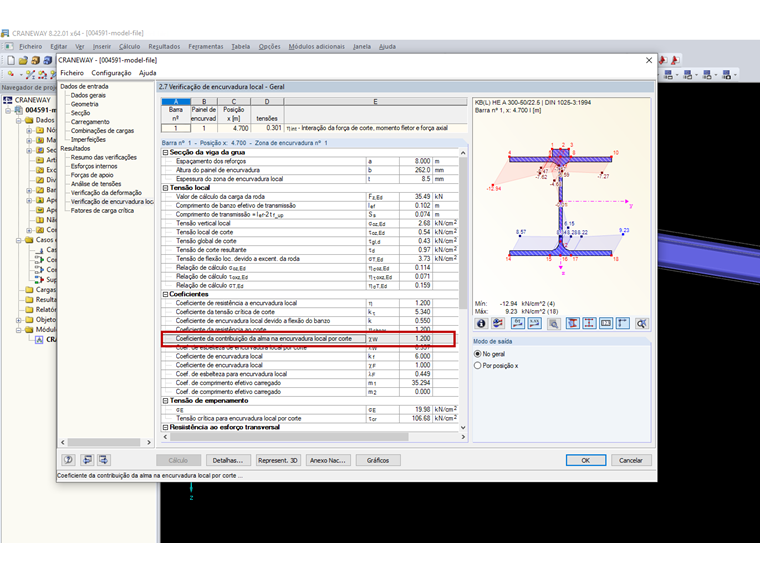Select 'Resumo das verificações' in dialog tree
Image resolution: width=760 pixels, height=570 pixels.
[104, 158]
